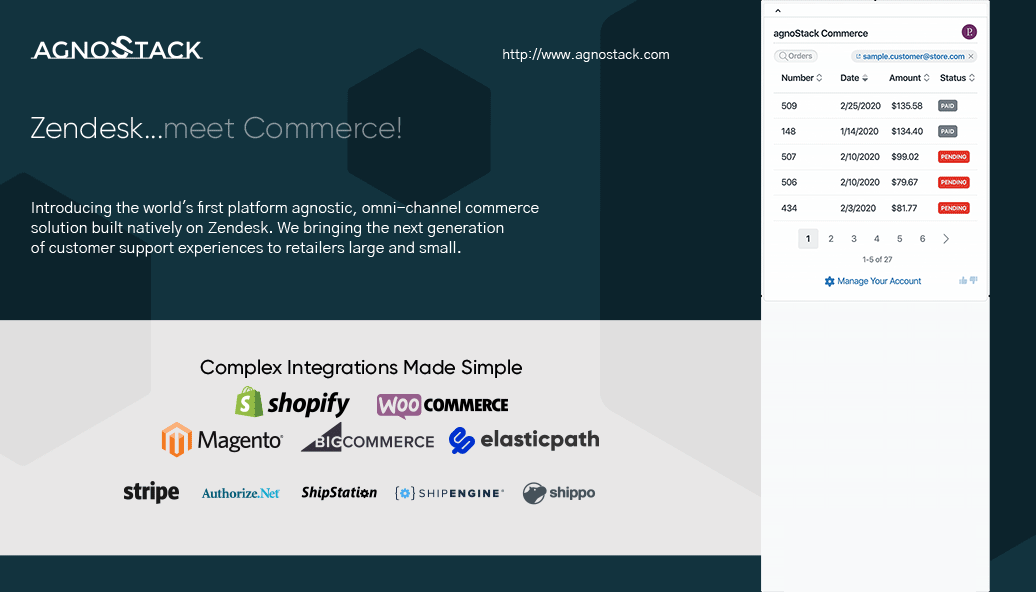Click the ShipStation logo
Viewport: 1036px width, 592px height.
pos(339,492)
